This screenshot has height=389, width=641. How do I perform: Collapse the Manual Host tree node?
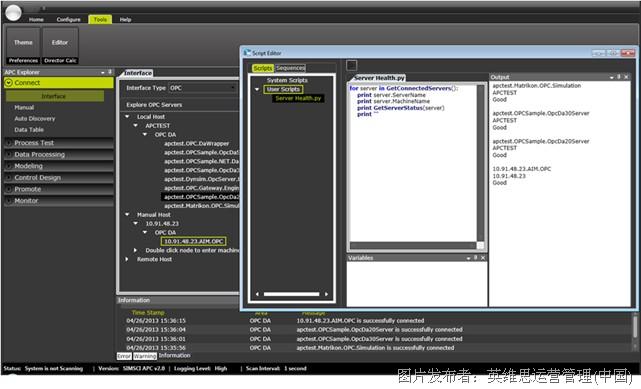pos(127,215)
